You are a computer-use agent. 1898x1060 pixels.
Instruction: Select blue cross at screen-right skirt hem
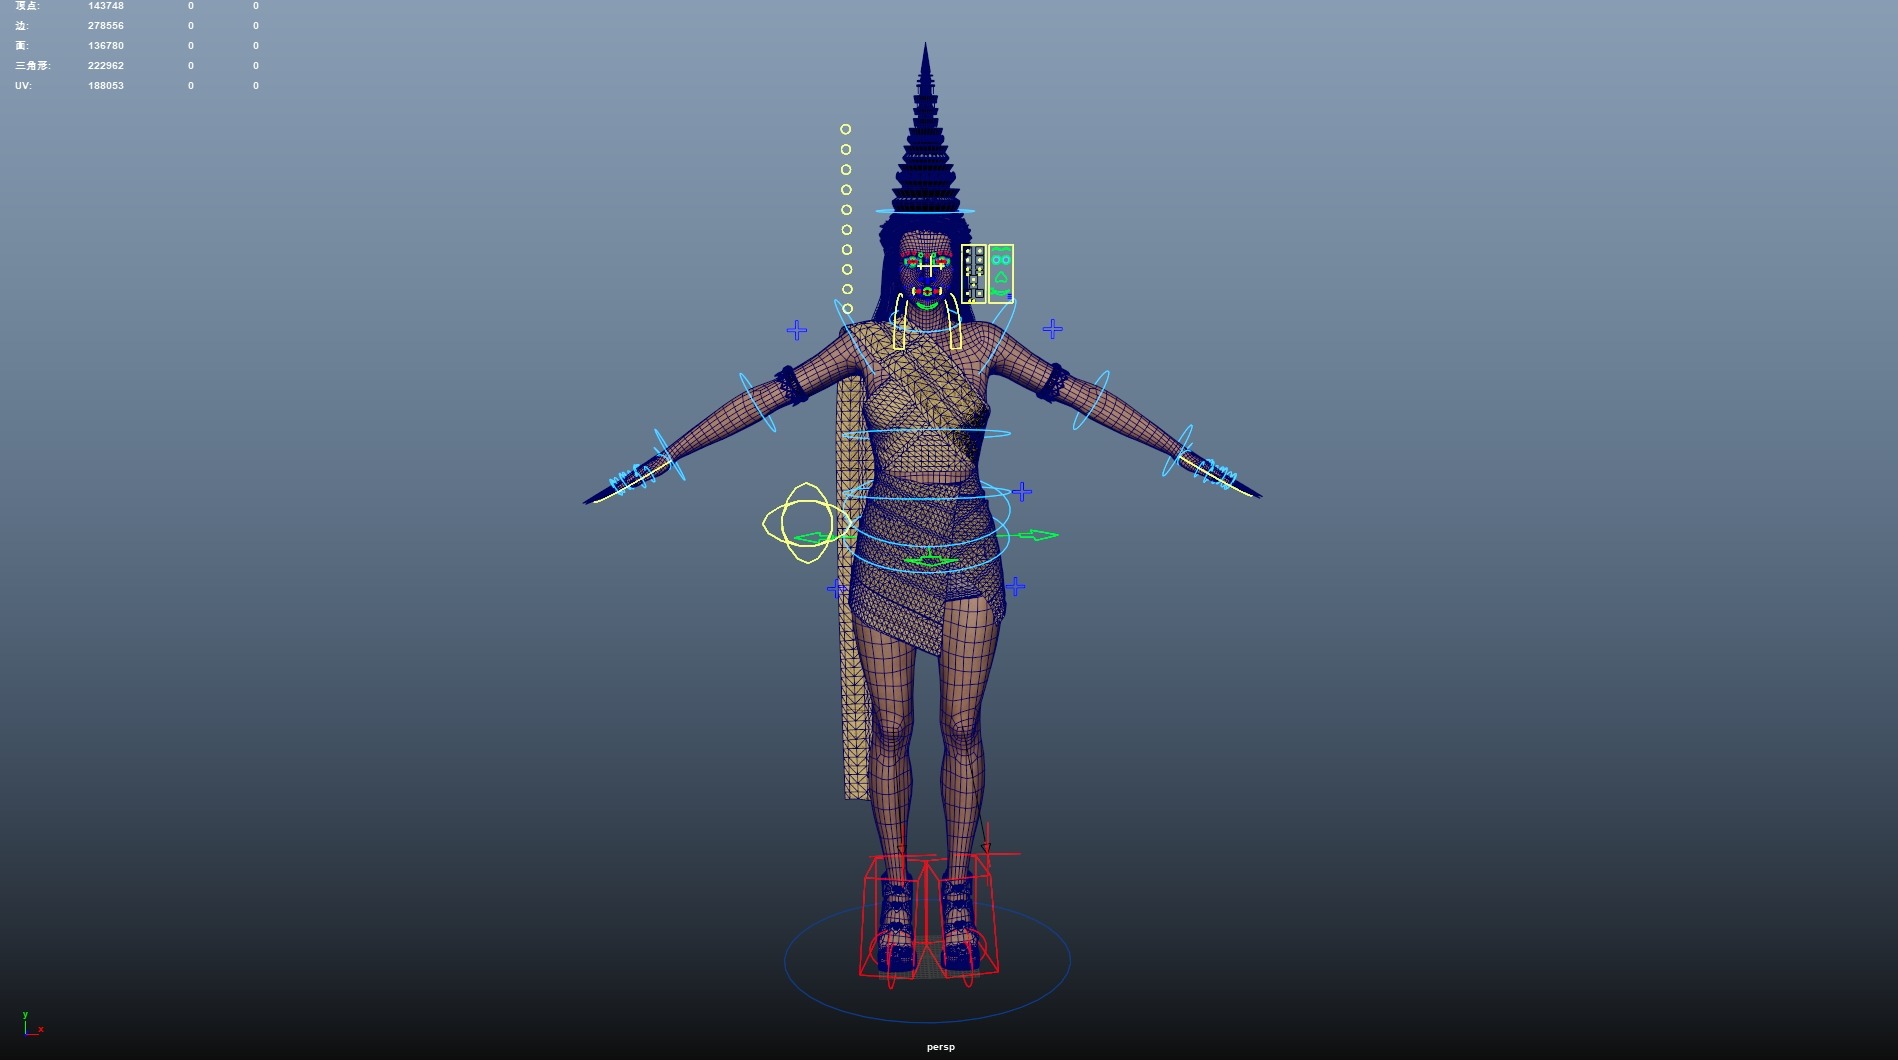point(1015,587)
